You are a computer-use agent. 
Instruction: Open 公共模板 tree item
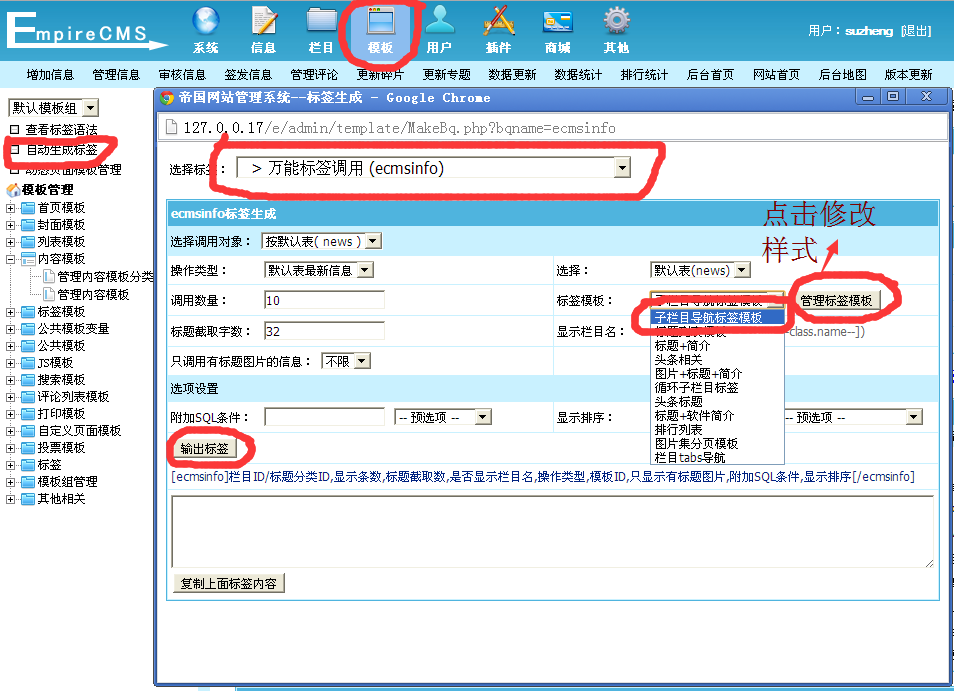61,346
